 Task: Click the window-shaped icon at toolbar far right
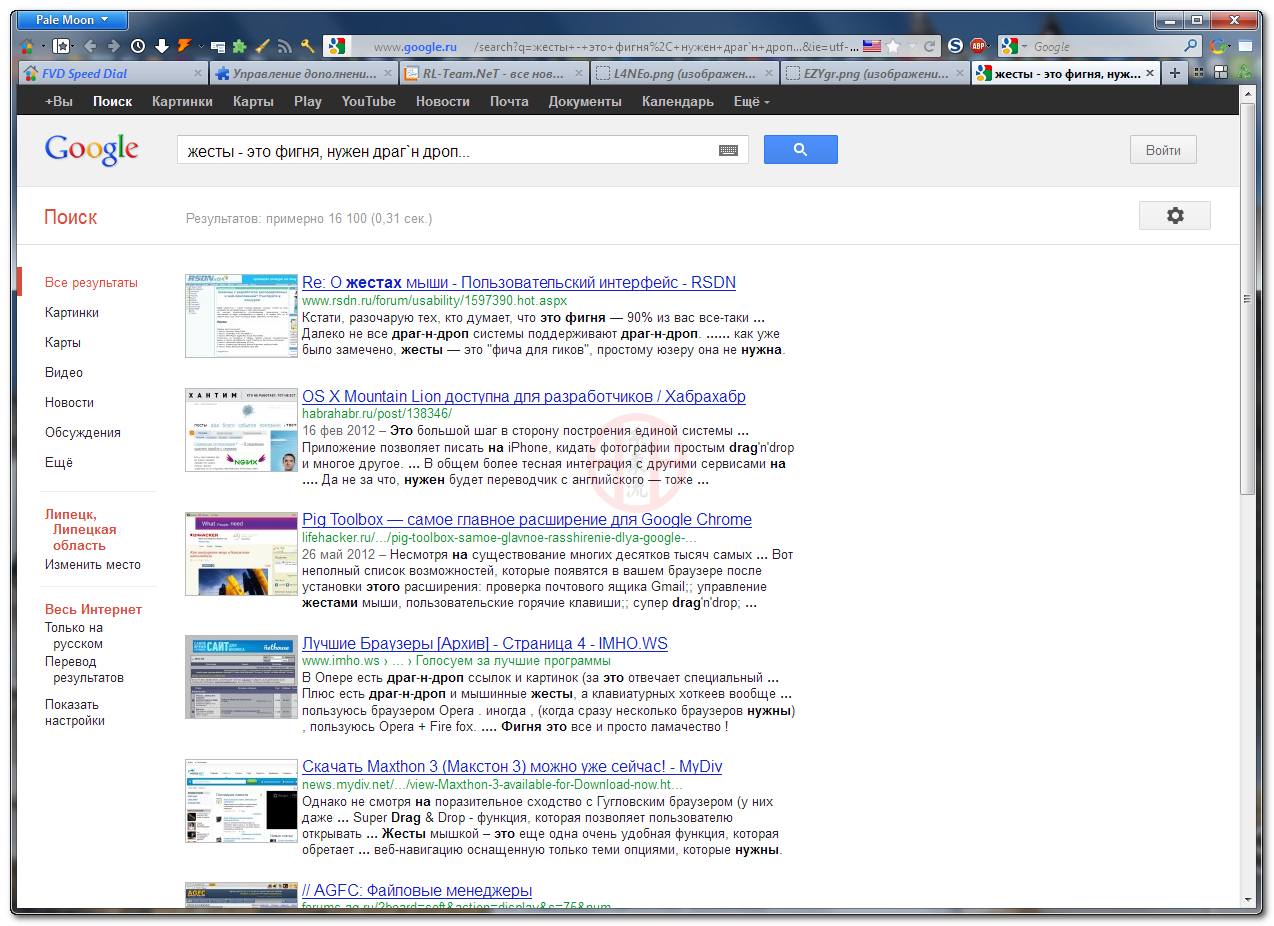click(1246, 46)
